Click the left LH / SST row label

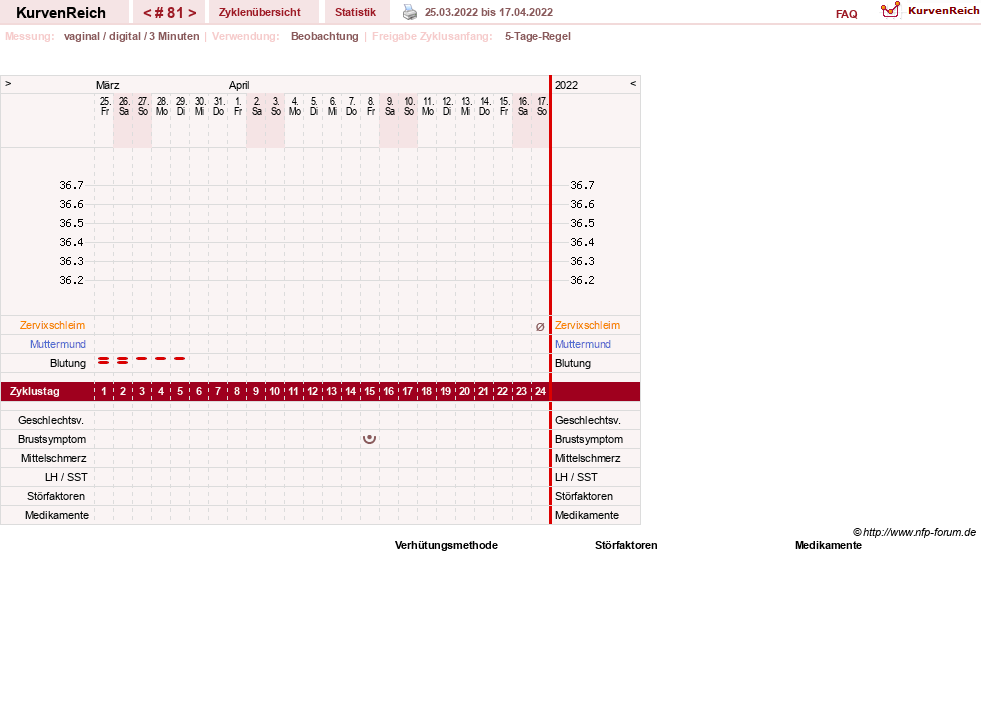pos(66,477)
